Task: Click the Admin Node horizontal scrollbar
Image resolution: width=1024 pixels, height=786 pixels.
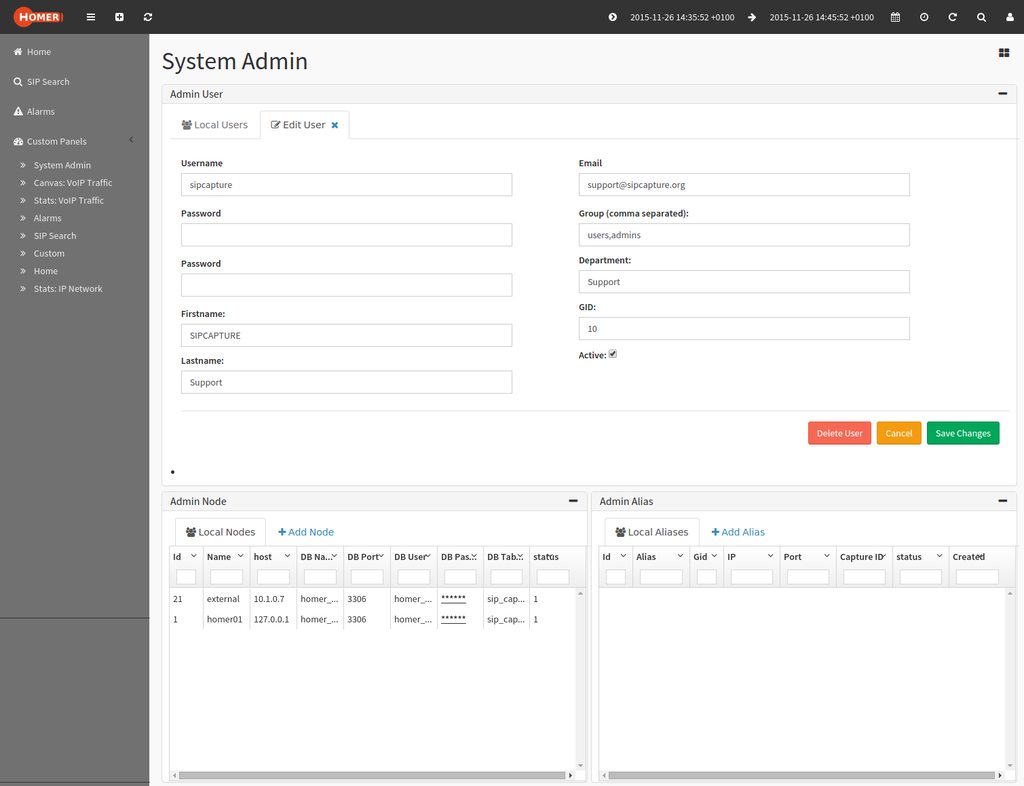Action: coord(372,775)
